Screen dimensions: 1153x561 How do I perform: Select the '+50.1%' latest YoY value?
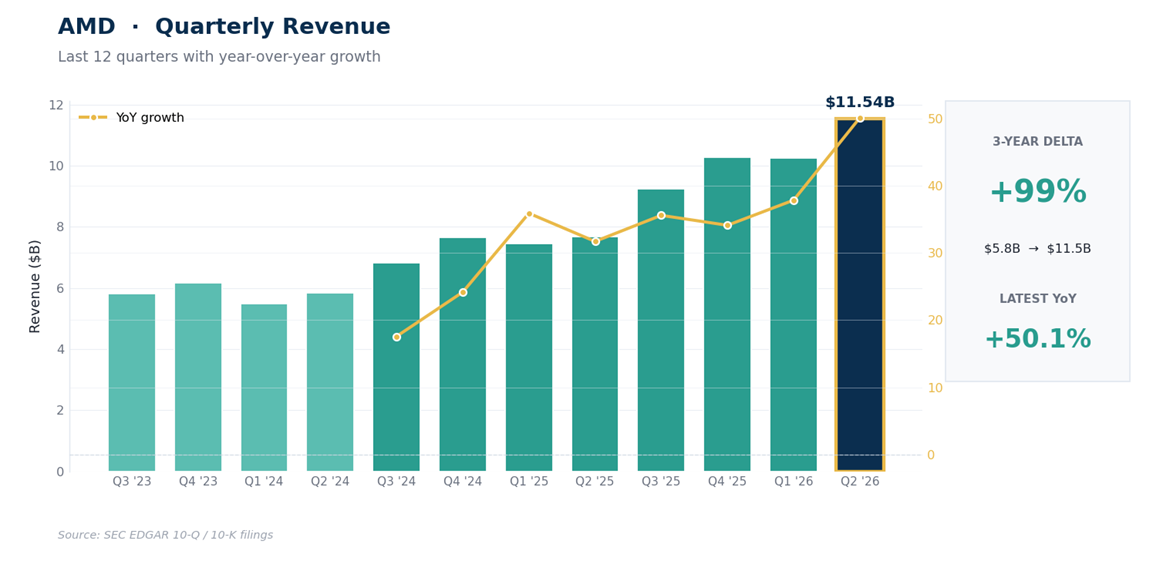(x=1038, y=339)
